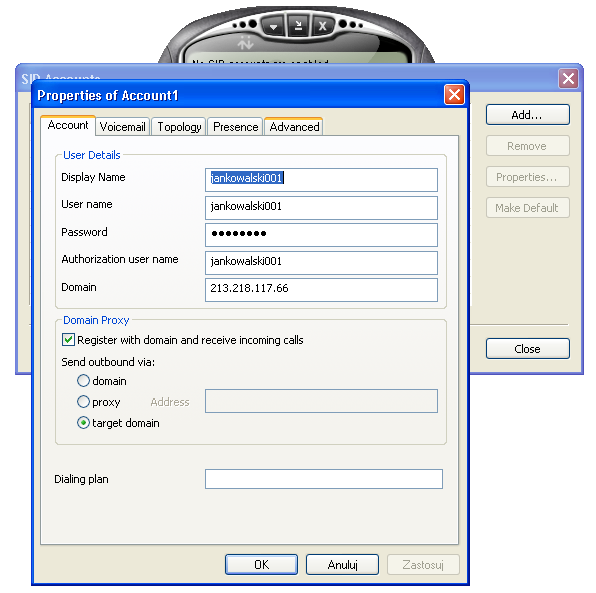Select the proxy outbound radio button
The width and height of the screenshot is (596, 593).
83,401
